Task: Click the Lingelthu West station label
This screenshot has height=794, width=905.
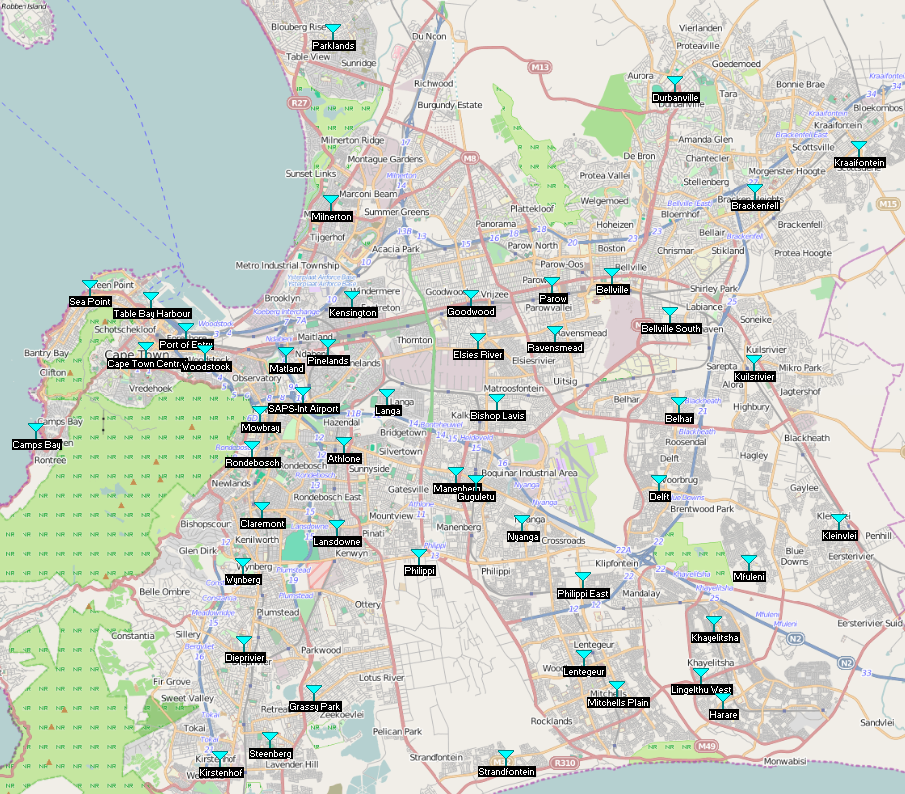Action: pos(701,690)
